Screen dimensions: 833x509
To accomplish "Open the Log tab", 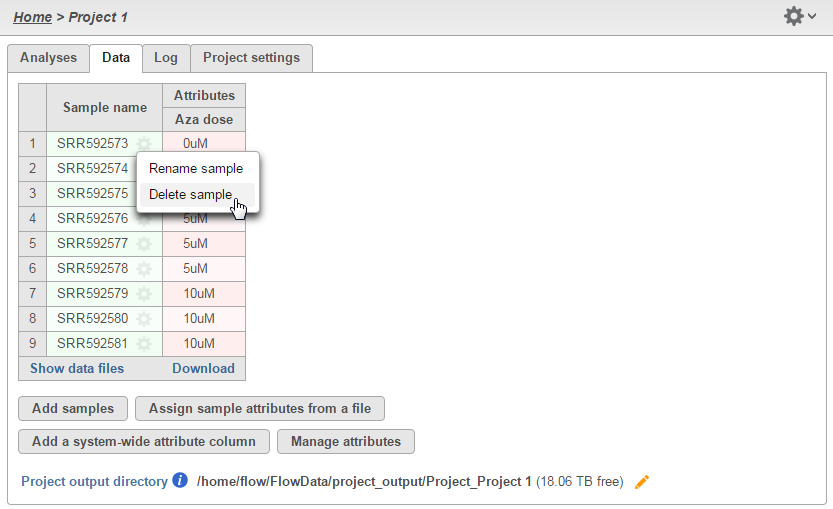I will coord(166,58).
